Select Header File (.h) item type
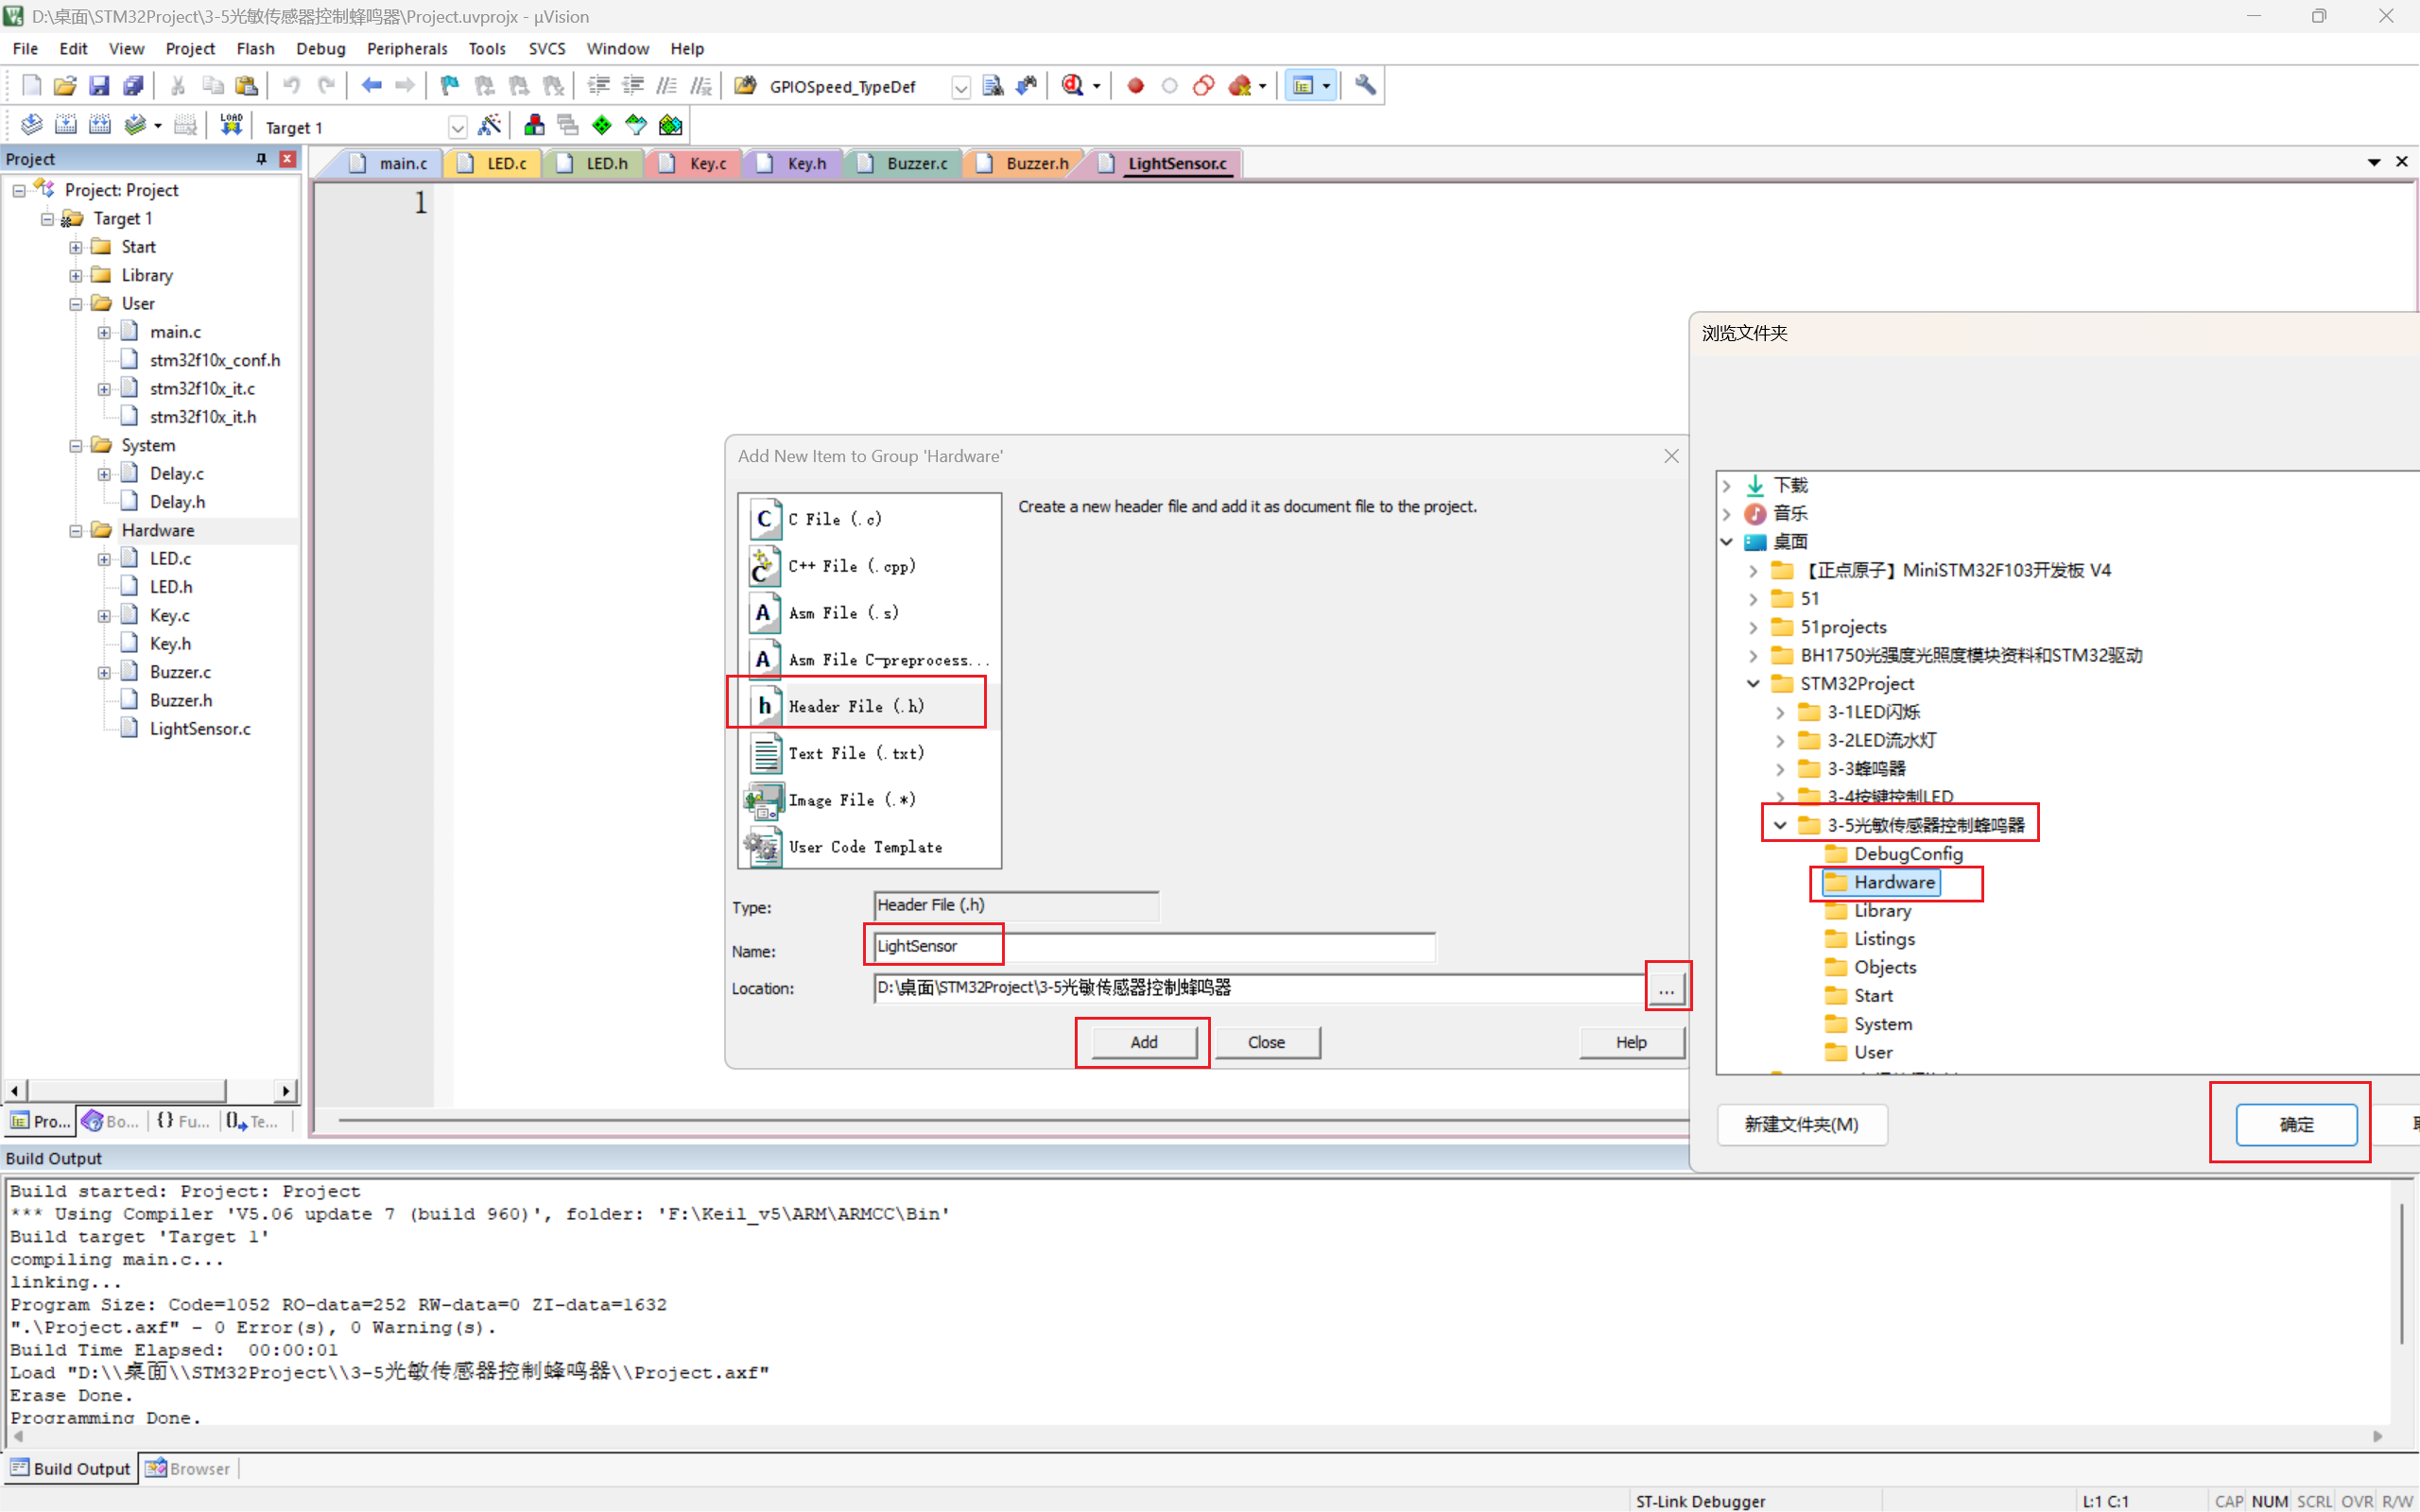The image size is (2420, 1512). (856, 706)
